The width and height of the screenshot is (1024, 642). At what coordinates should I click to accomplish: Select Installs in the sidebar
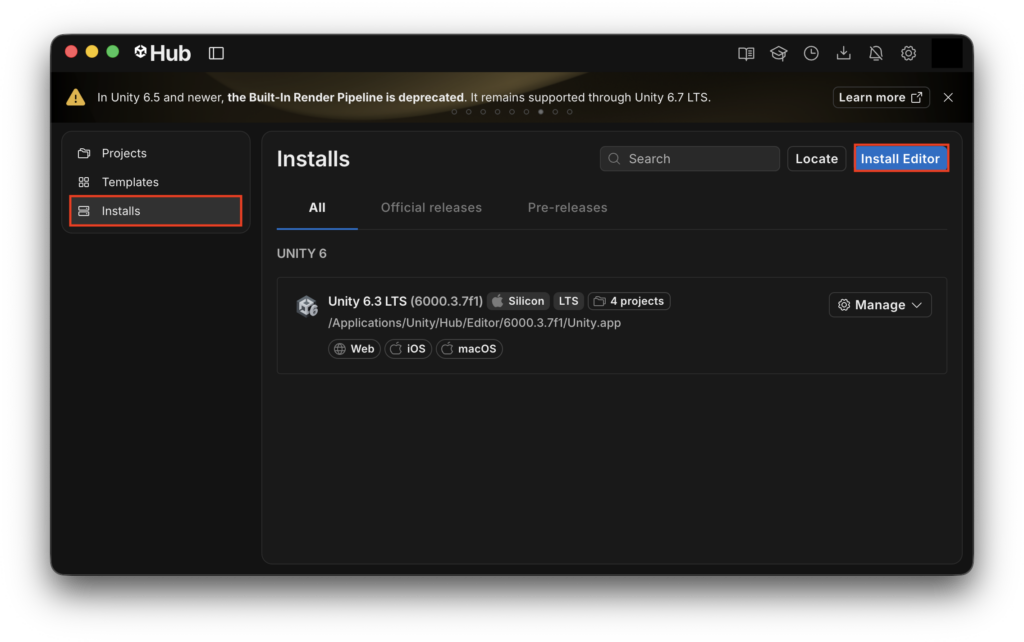click(155, 211)
